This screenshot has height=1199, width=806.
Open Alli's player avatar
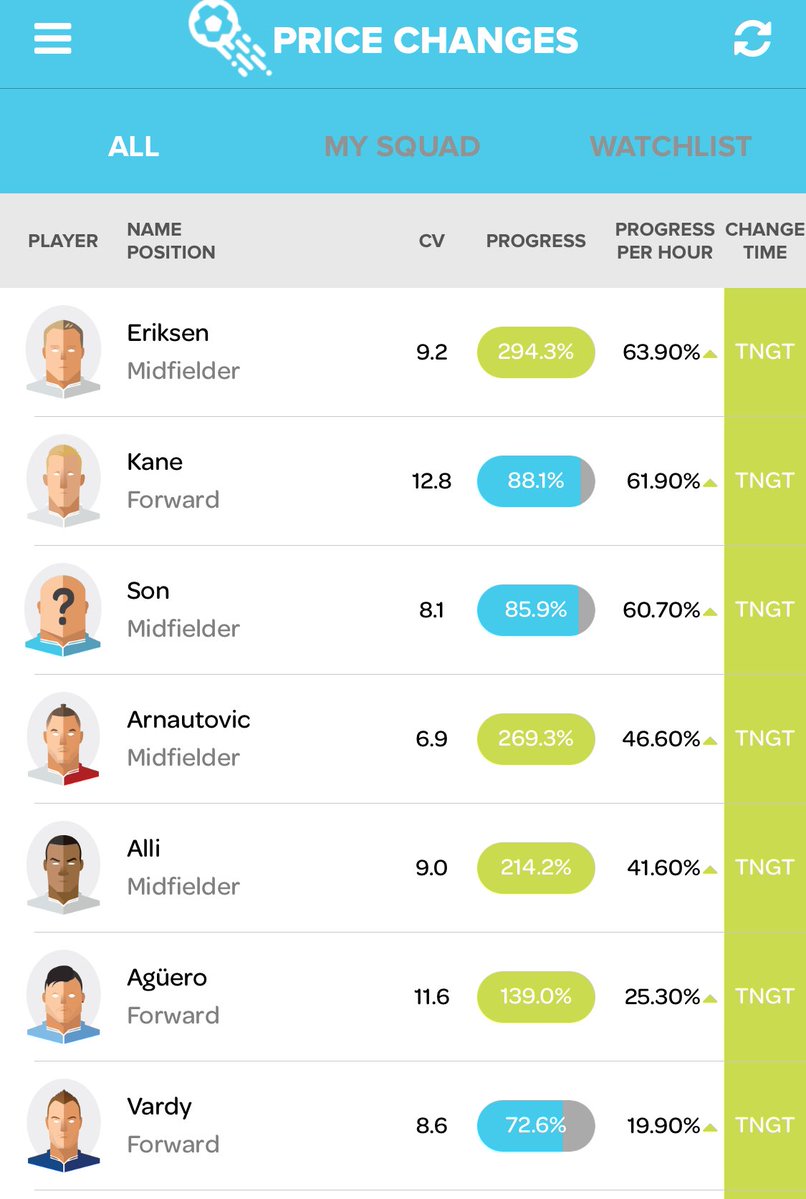point(63,867)
